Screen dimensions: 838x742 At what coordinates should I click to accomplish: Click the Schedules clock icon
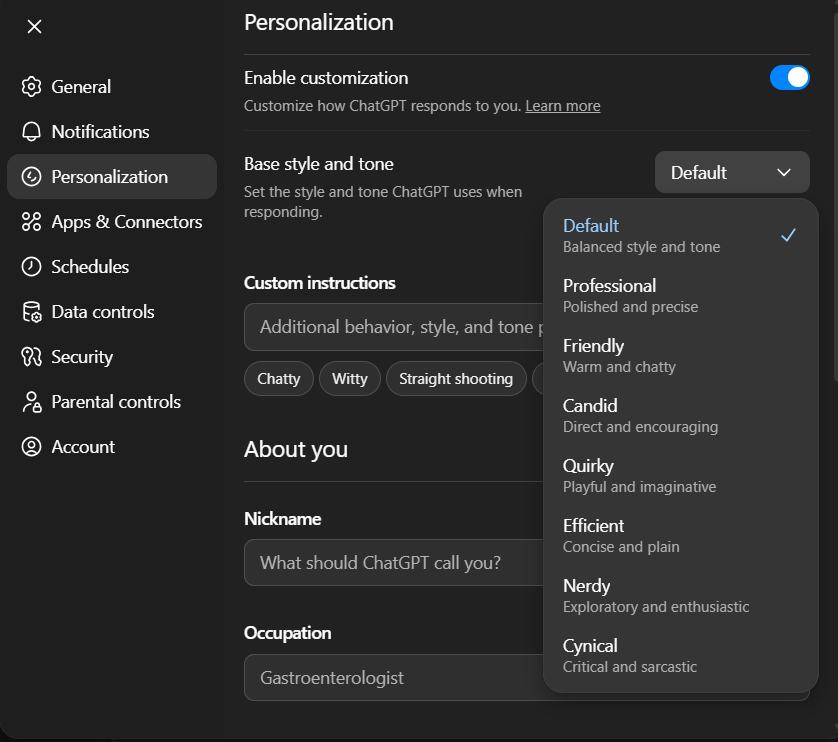tap(32, 267)
